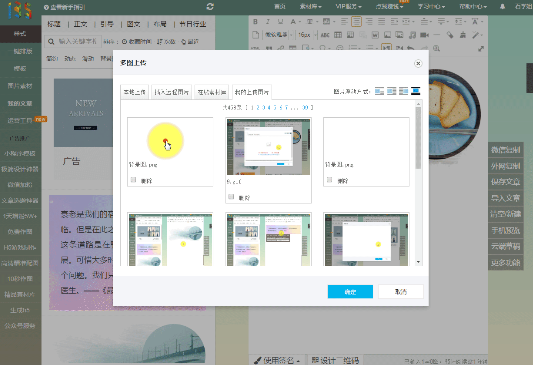The height and width of the screenshot is (365, 533).
Task: Click the 135 logo
Action: click(19, 10)
